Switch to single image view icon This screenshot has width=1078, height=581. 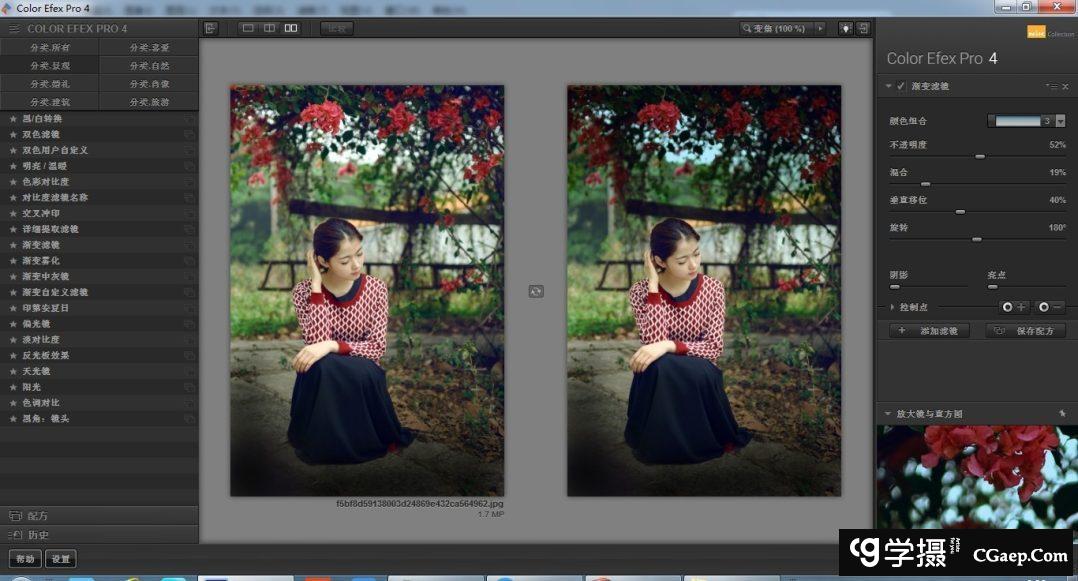click(248, 28)
